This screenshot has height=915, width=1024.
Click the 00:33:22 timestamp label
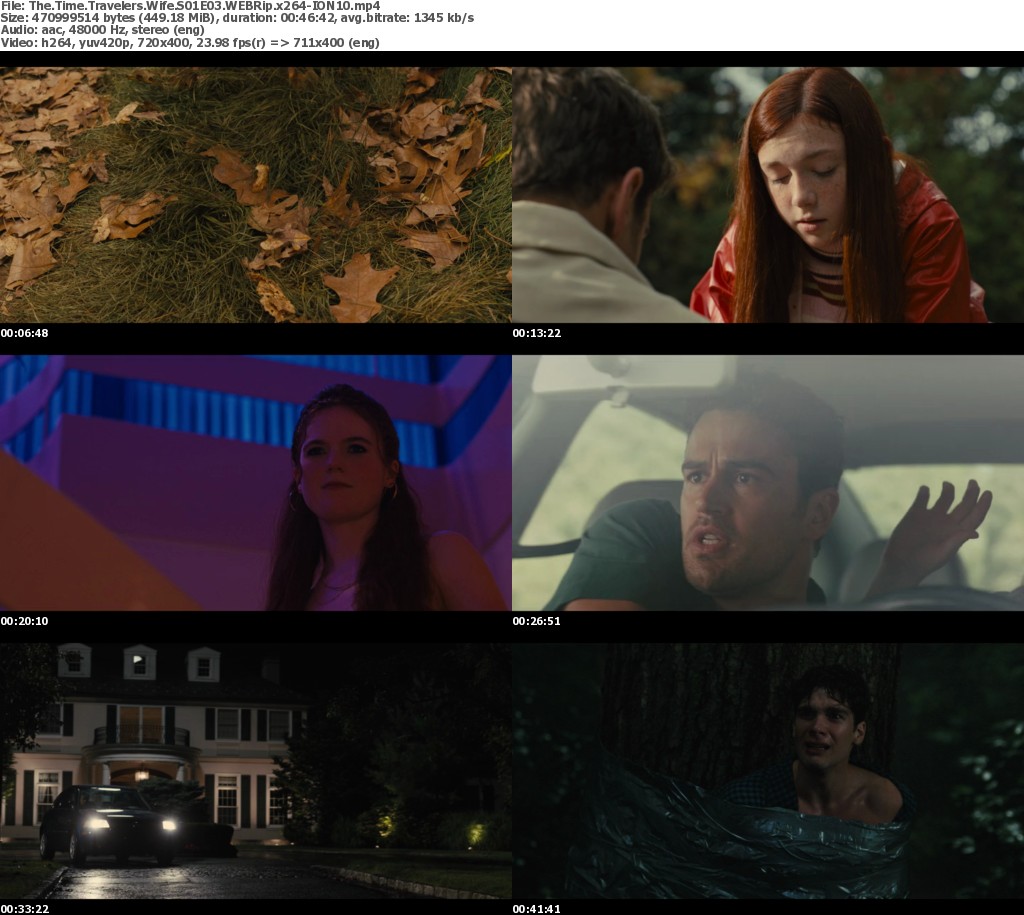coord(24,909)
